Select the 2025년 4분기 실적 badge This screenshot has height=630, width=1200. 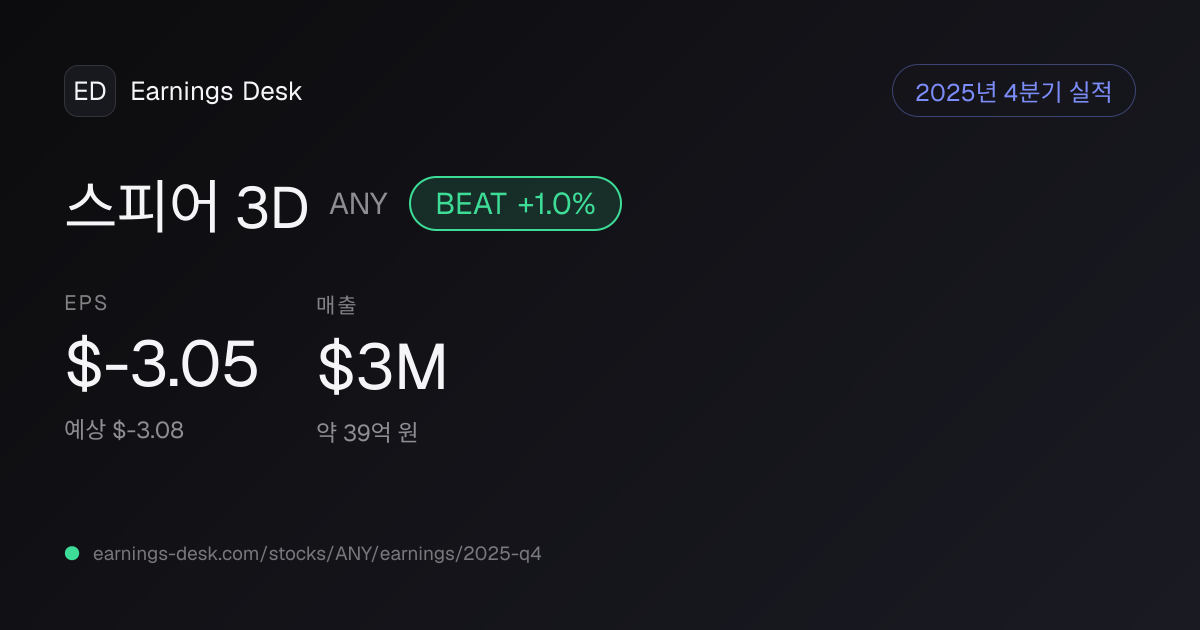[1013, 91]
